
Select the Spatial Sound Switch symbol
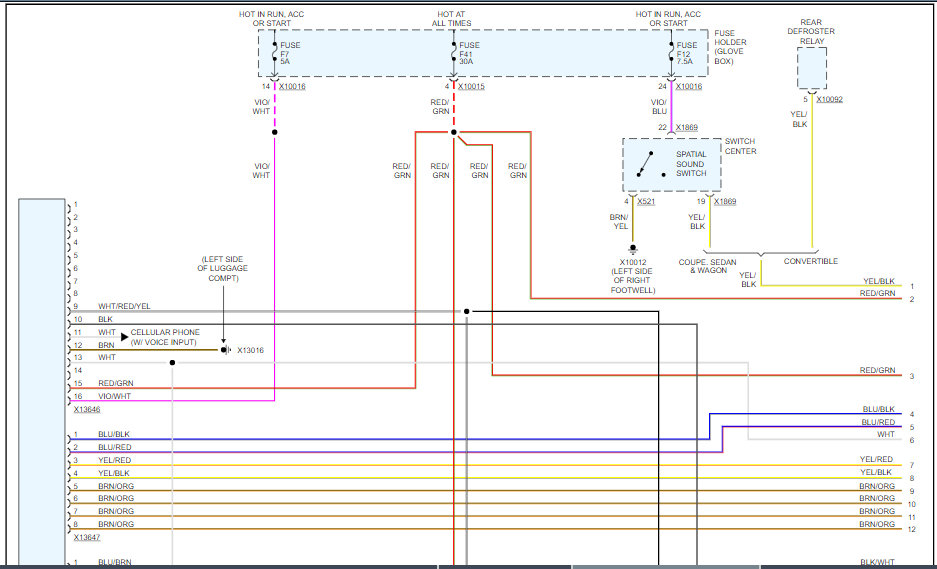648,164
